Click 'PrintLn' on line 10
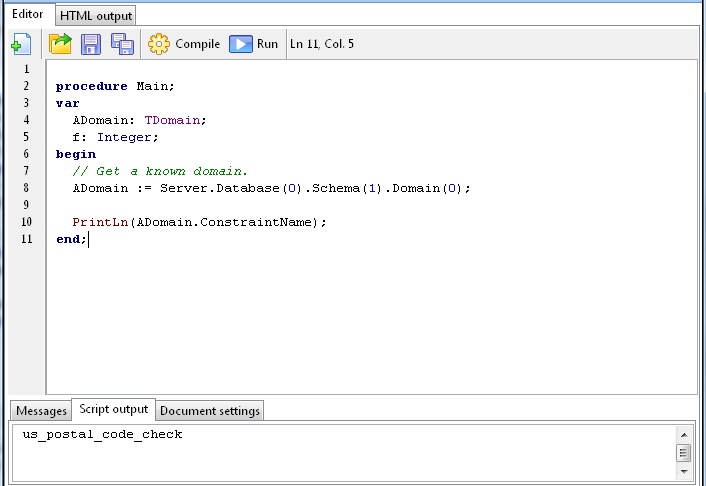This screenshot has width=706, height=486. coord(100,222)
